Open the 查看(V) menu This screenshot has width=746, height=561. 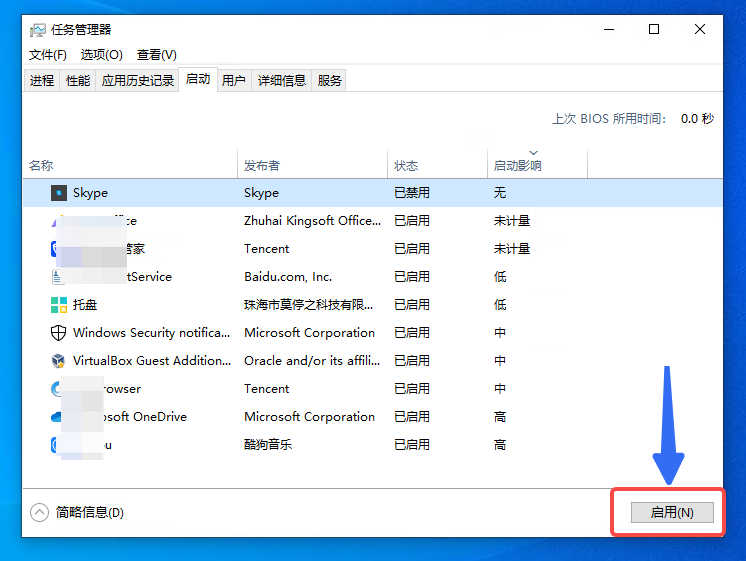(157, 55)
